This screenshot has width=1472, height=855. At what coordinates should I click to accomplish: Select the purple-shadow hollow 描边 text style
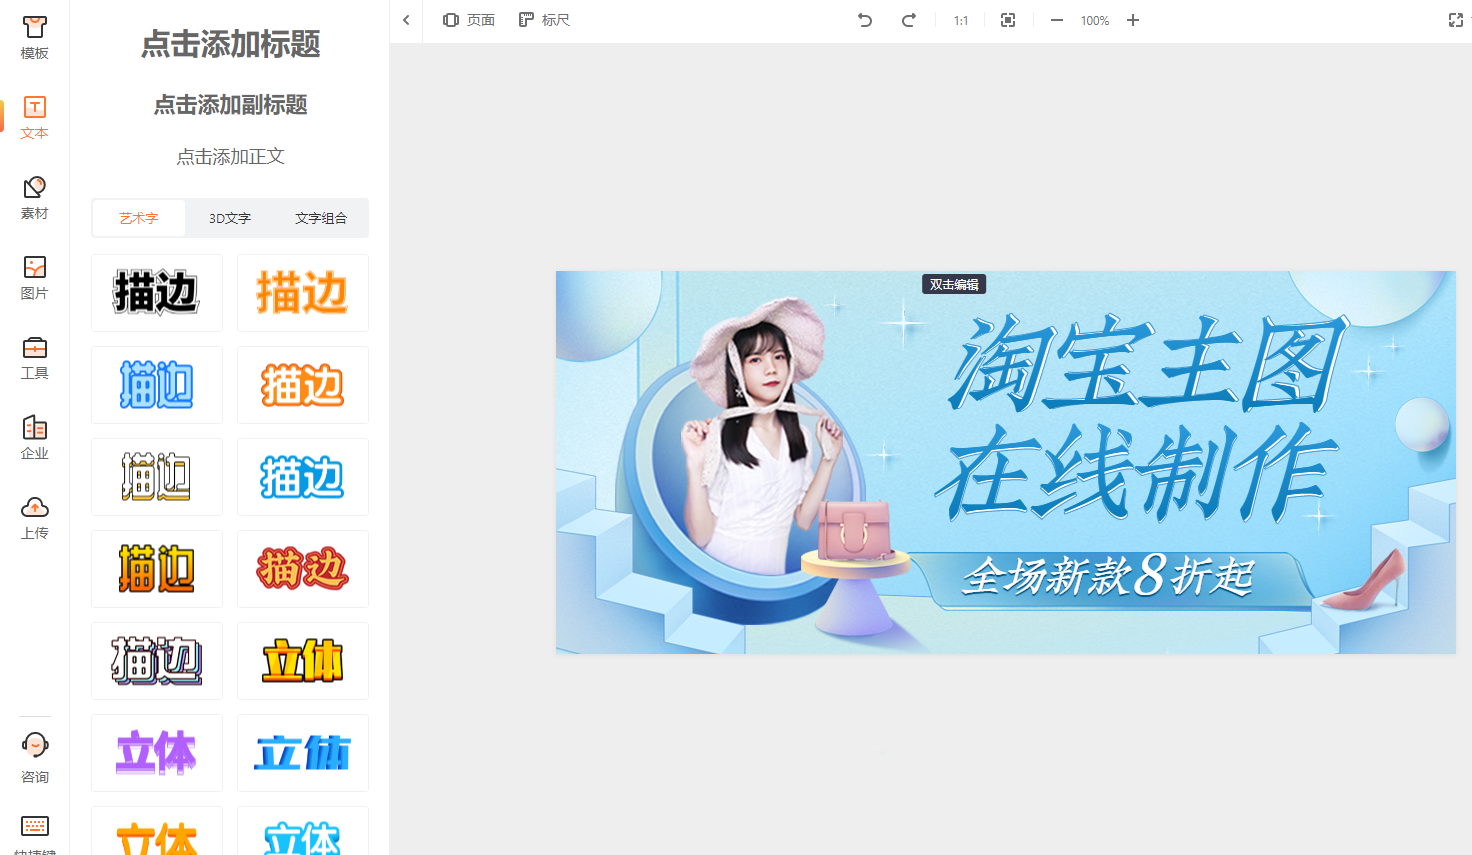click(x=157, y=661)
